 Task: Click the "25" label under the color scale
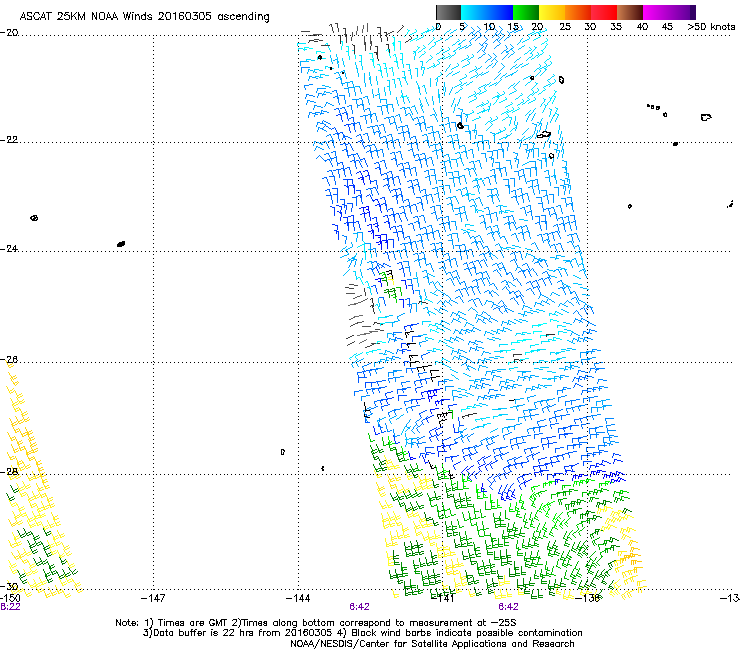(565, 27)
